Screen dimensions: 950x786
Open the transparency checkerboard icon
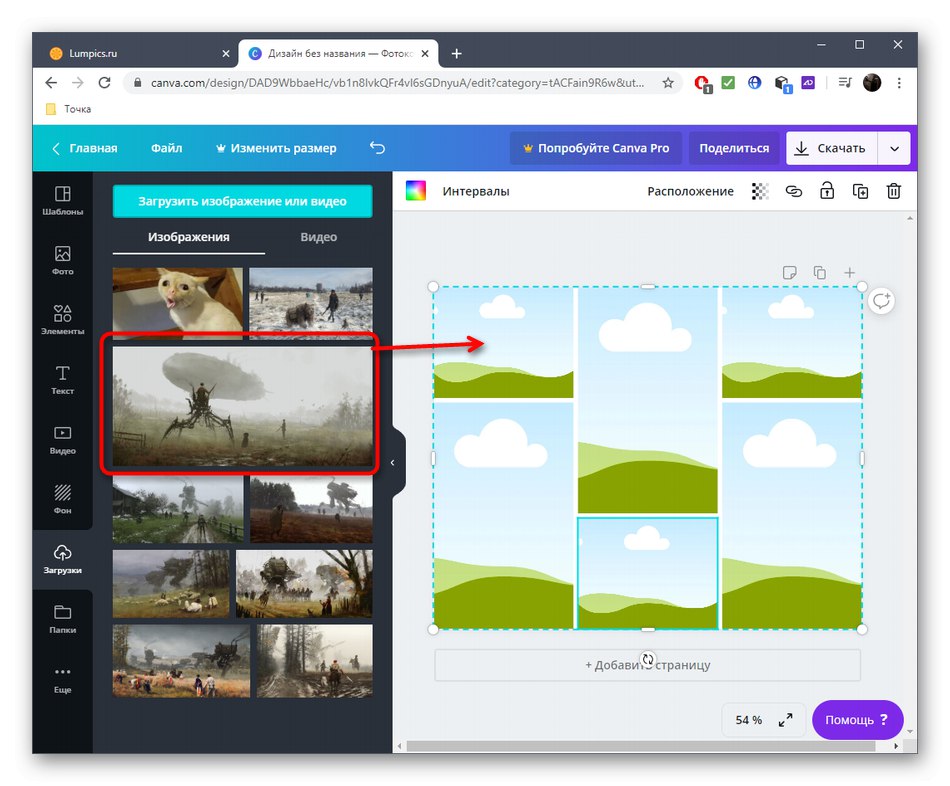[x=760, y=192]
